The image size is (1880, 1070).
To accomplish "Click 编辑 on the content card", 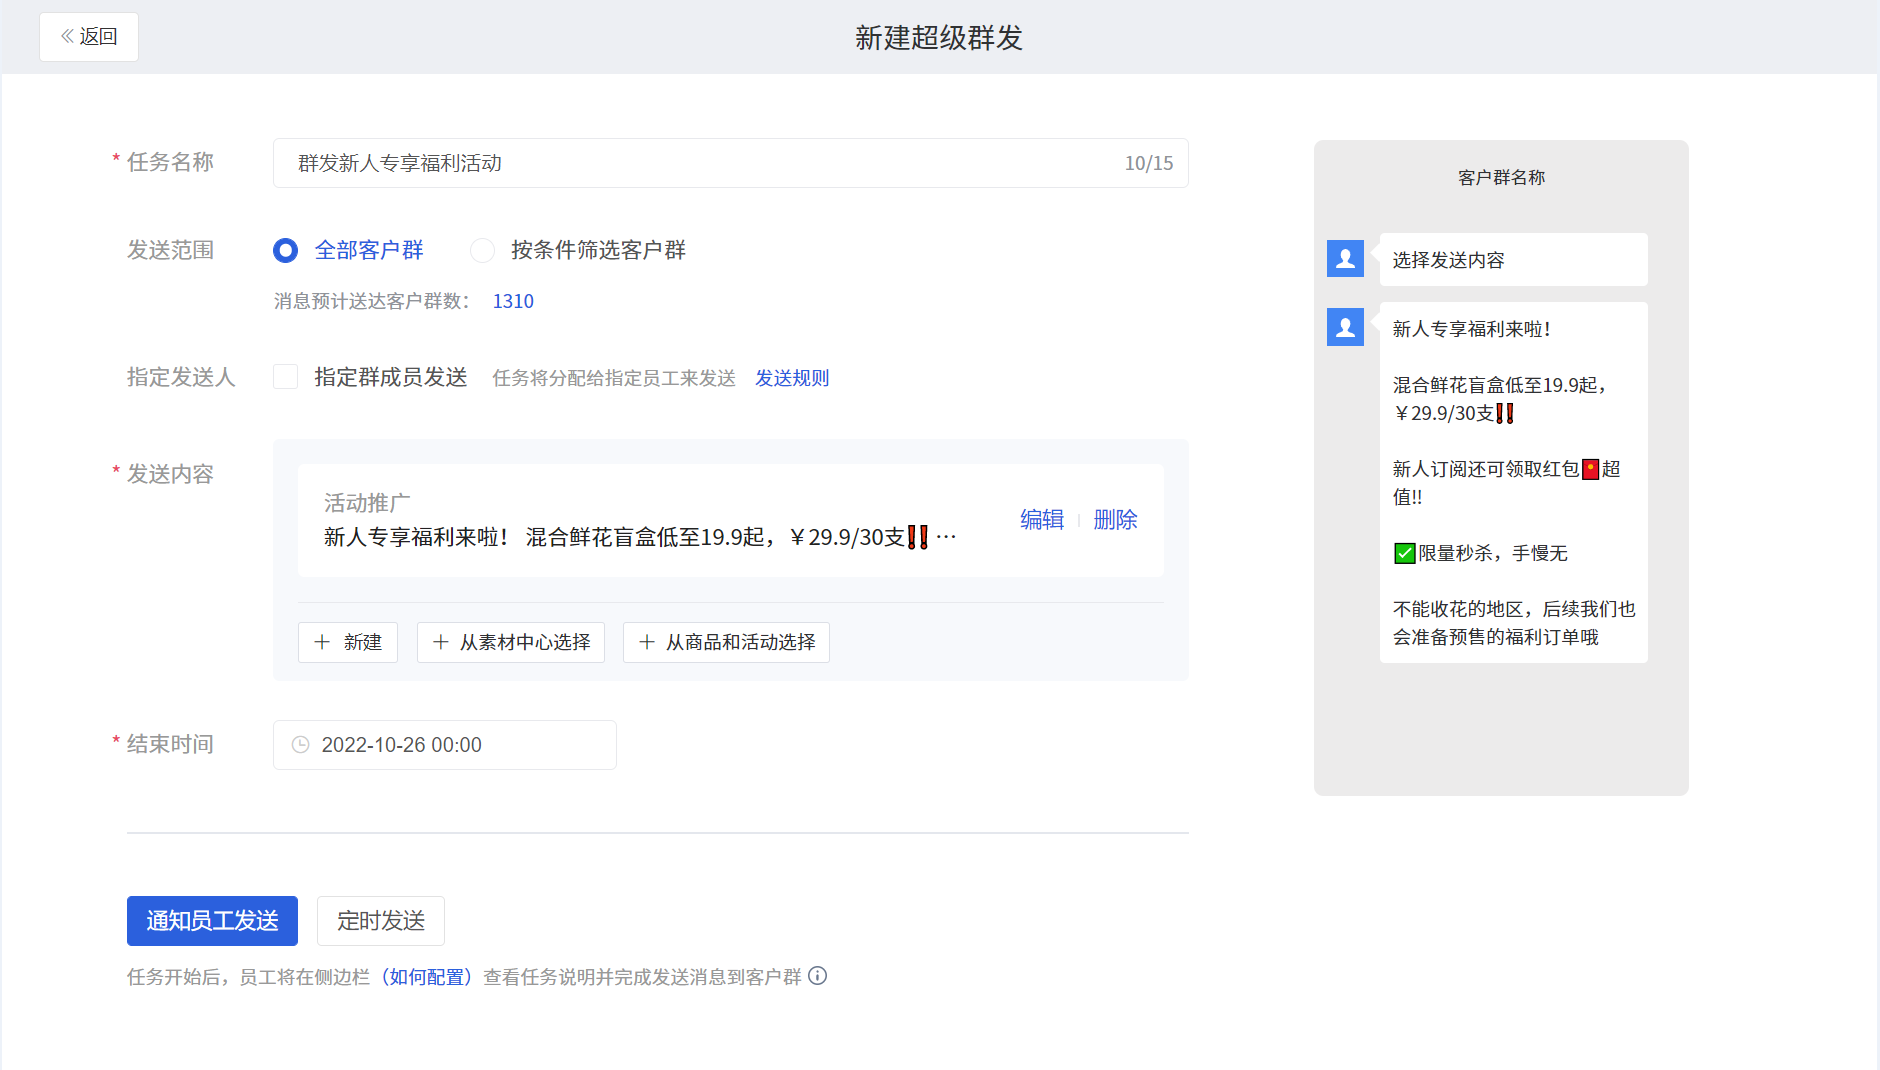I will [1042, 520].
